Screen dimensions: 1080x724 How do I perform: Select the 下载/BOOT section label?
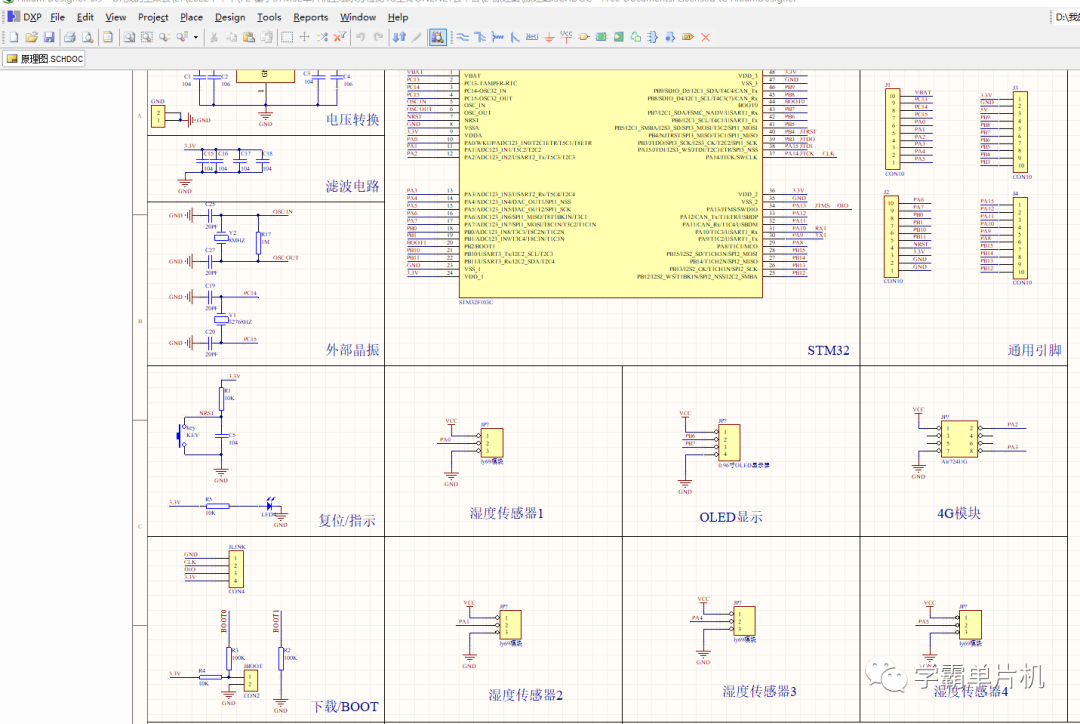[345, 707]
